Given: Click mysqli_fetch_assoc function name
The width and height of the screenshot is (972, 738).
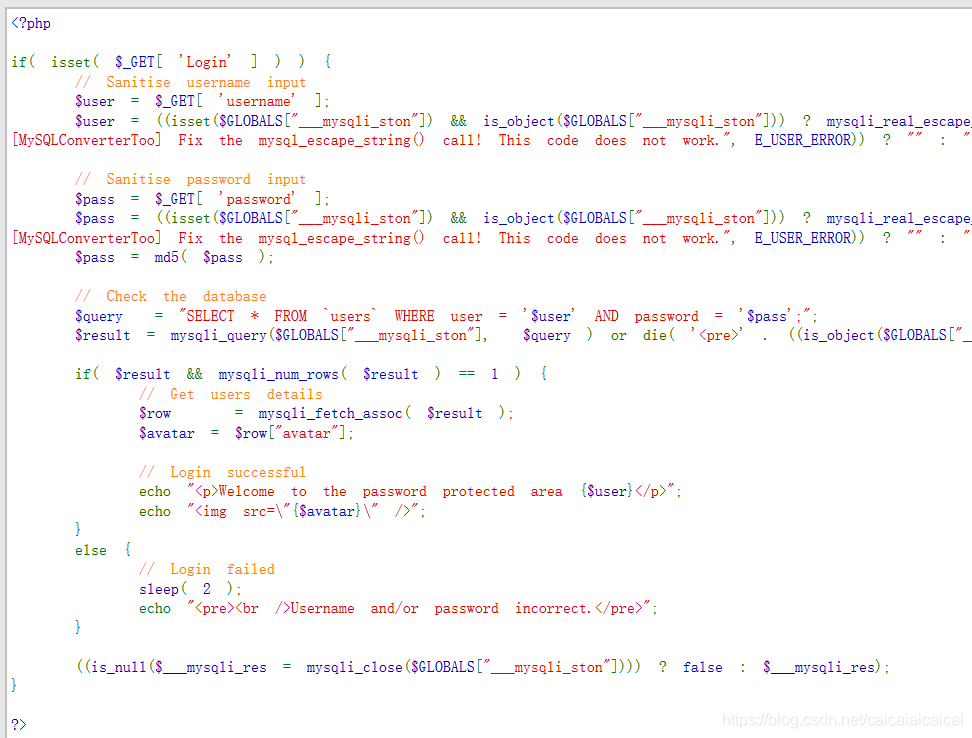Looking at the screenshot, I should pos(330,413).
